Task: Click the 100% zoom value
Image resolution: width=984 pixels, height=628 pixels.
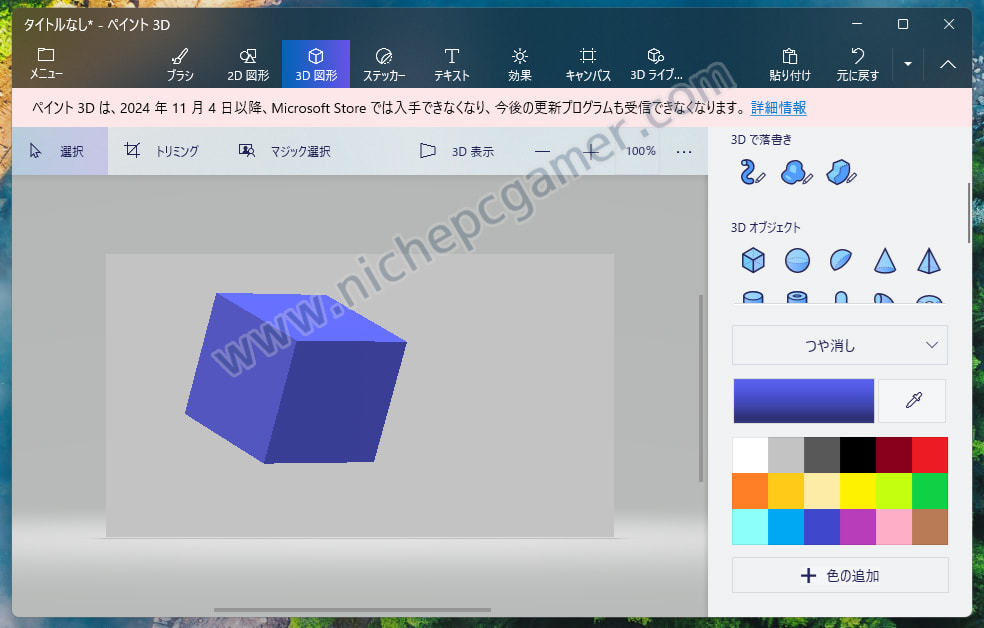Action: pos(640,151)
